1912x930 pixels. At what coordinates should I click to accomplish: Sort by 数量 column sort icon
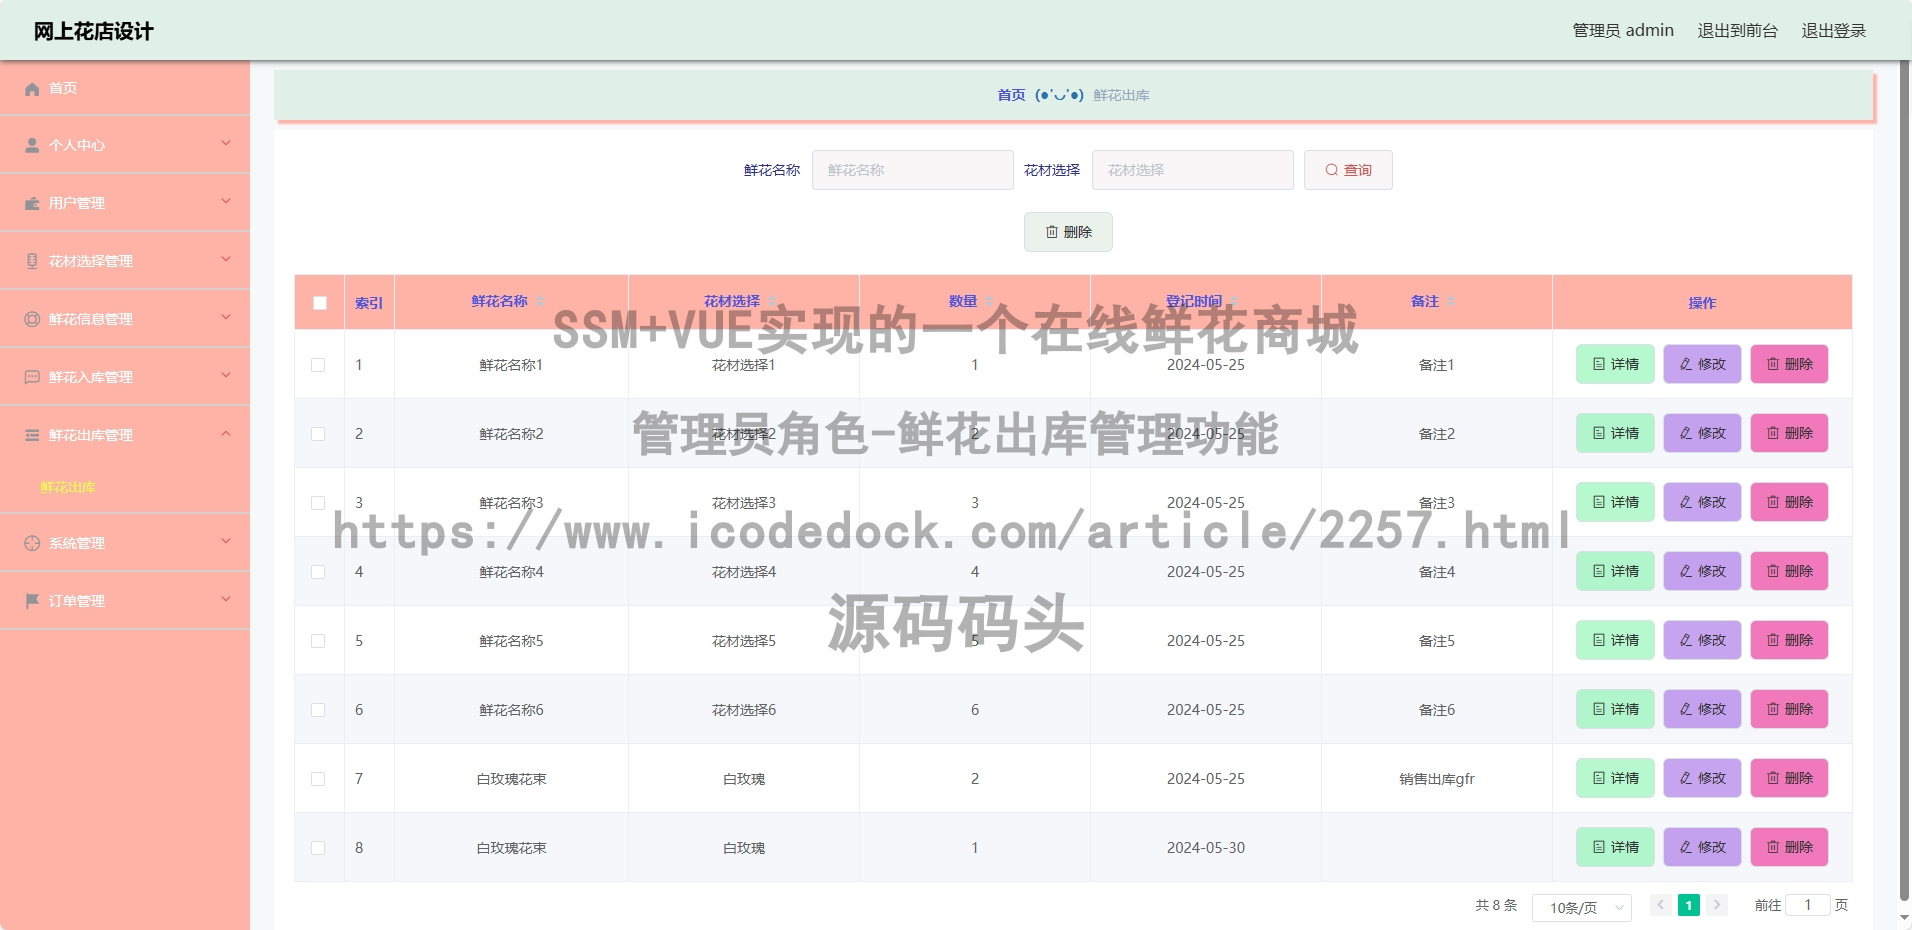click(989, 302)
